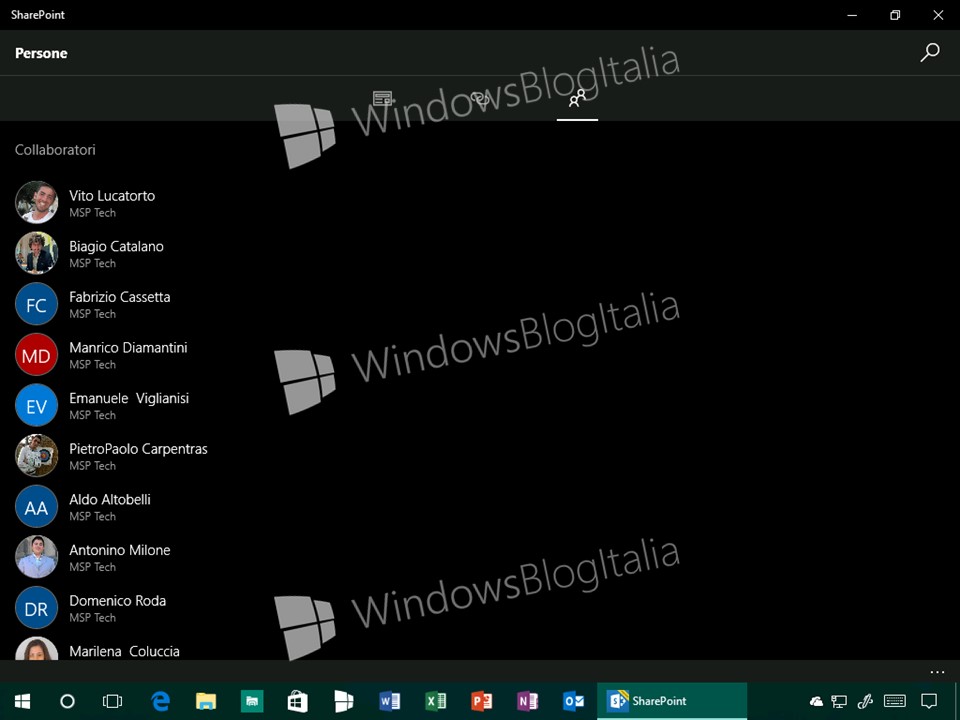Open Biagio Catalano's profile photo
This screenshot has height=720, width=960.
pos(37,253)
